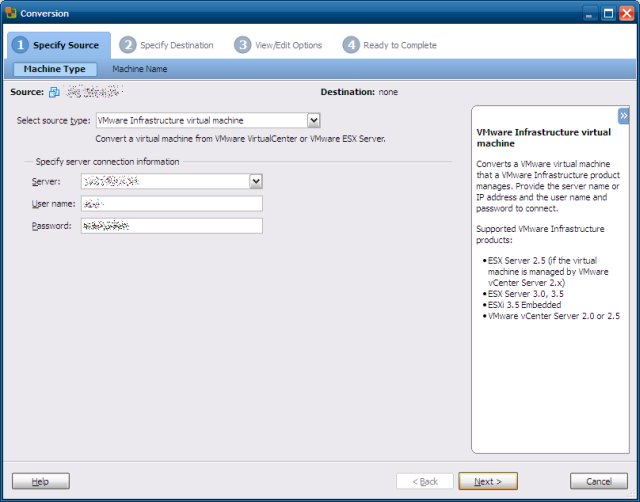Screen dimensions: 640x502
Task: Focus the User name field
Action: point(172,204)
